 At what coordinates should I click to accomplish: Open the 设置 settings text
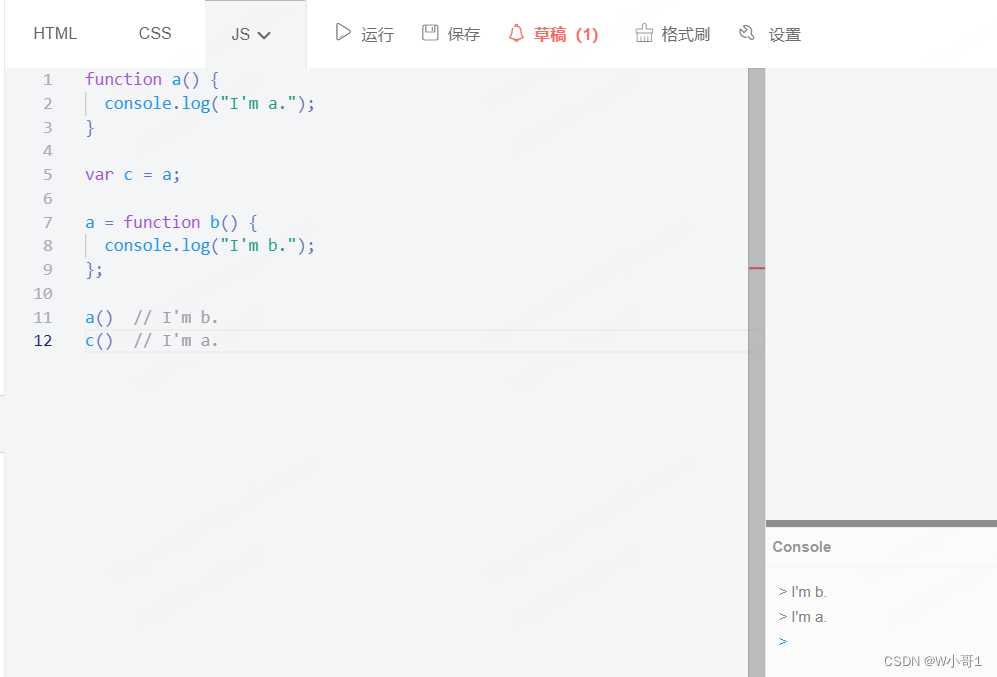[785, 34]
